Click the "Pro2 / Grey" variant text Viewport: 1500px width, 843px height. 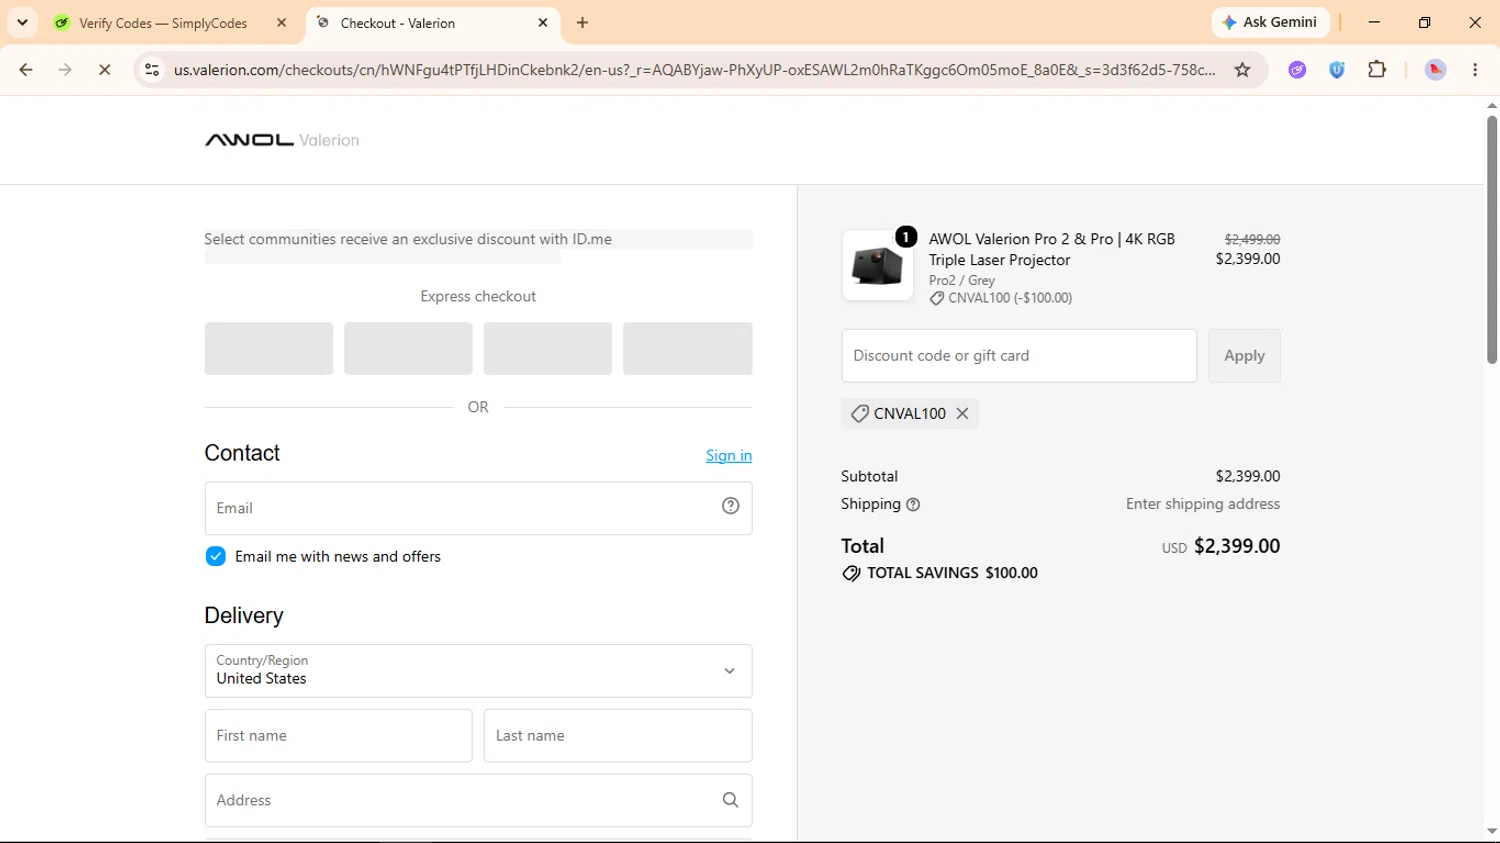point(962,280)
